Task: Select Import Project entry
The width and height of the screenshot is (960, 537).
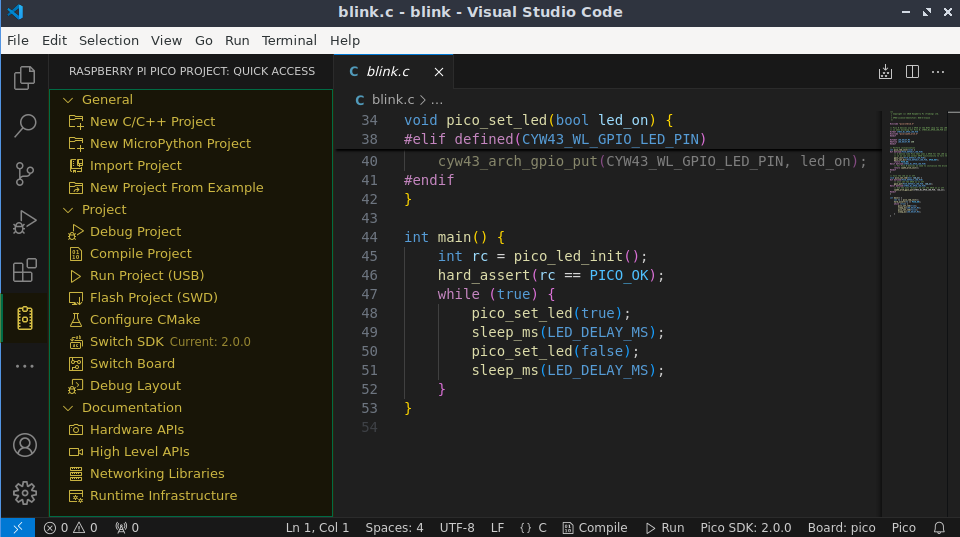Action: [191, 166]
